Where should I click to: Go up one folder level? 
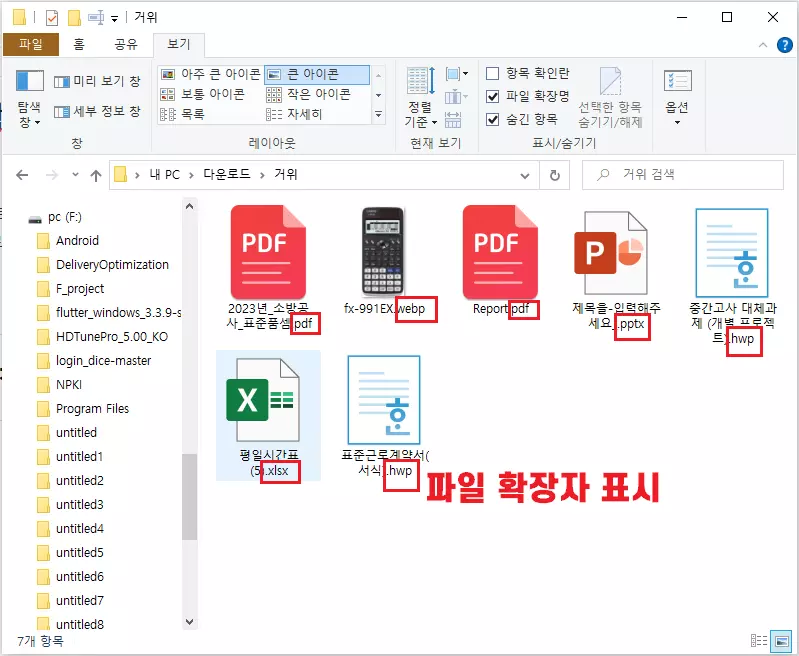coord(96,176)
